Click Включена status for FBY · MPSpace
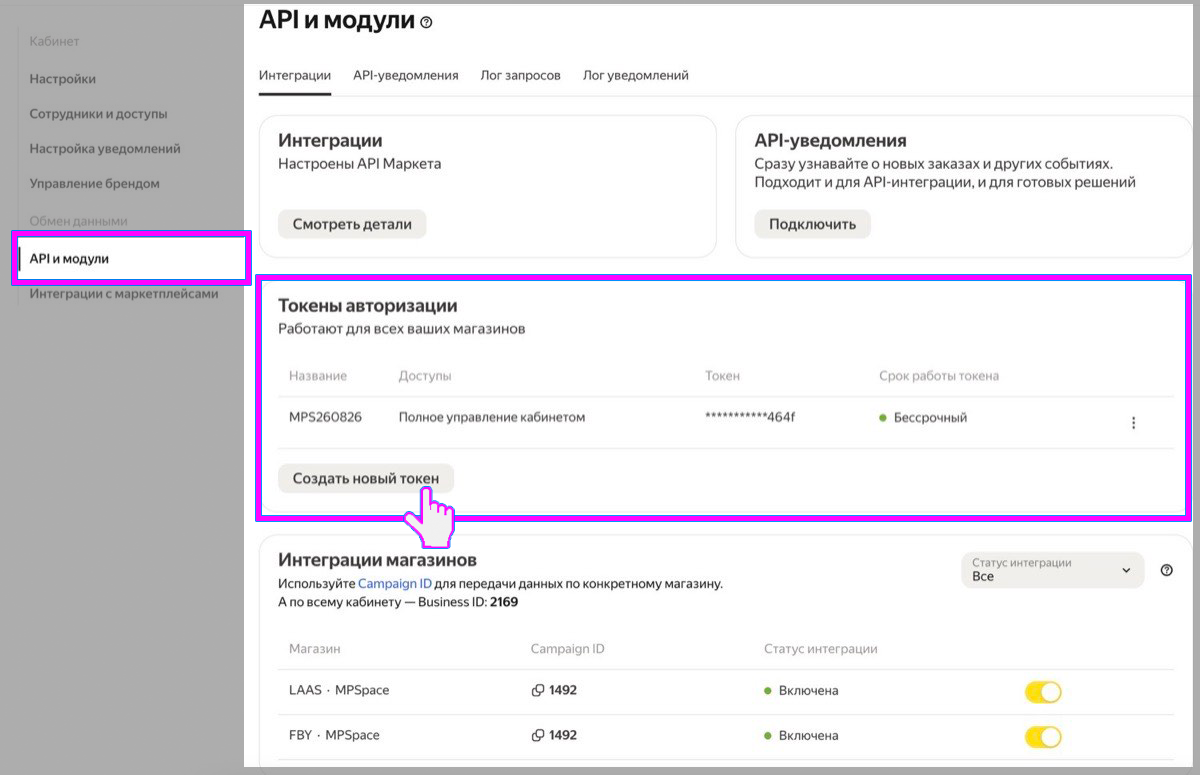 [808, 735]
